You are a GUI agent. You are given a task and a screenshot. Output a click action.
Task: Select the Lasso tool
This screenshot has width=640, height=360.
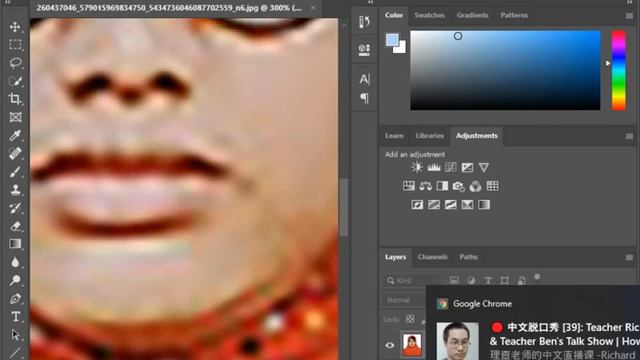pyautogui.click(x=15, y=63)
